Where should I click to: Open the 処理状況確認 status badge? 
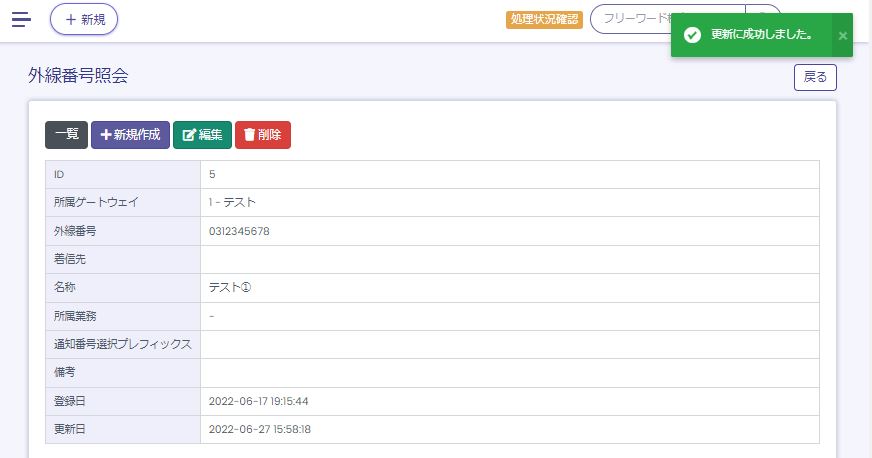click(x=544, y=19)
